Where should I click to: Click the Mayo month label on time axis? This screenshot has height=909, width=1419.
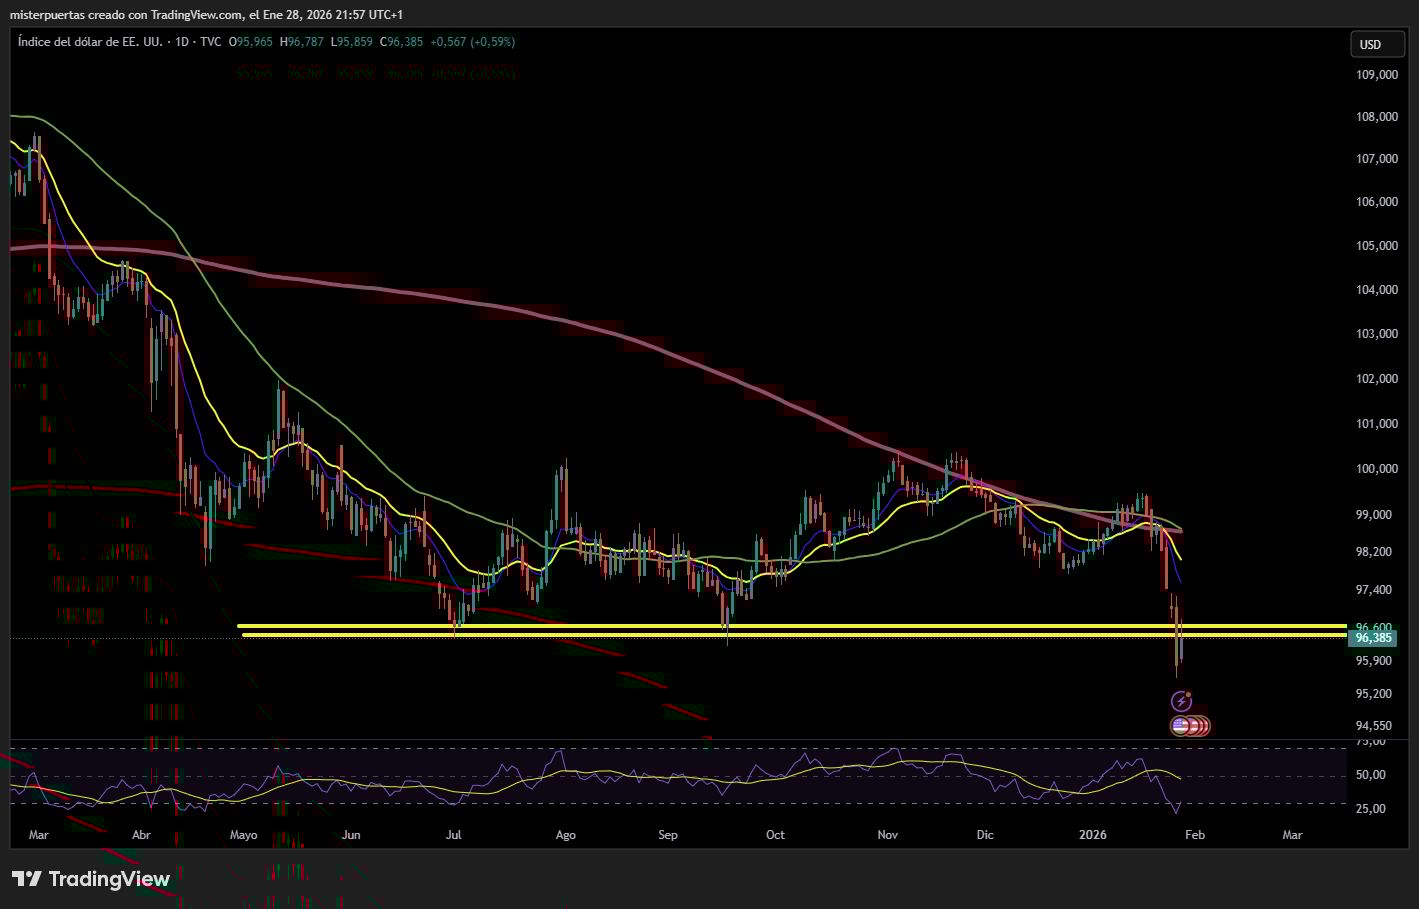[x=243, y=835]
